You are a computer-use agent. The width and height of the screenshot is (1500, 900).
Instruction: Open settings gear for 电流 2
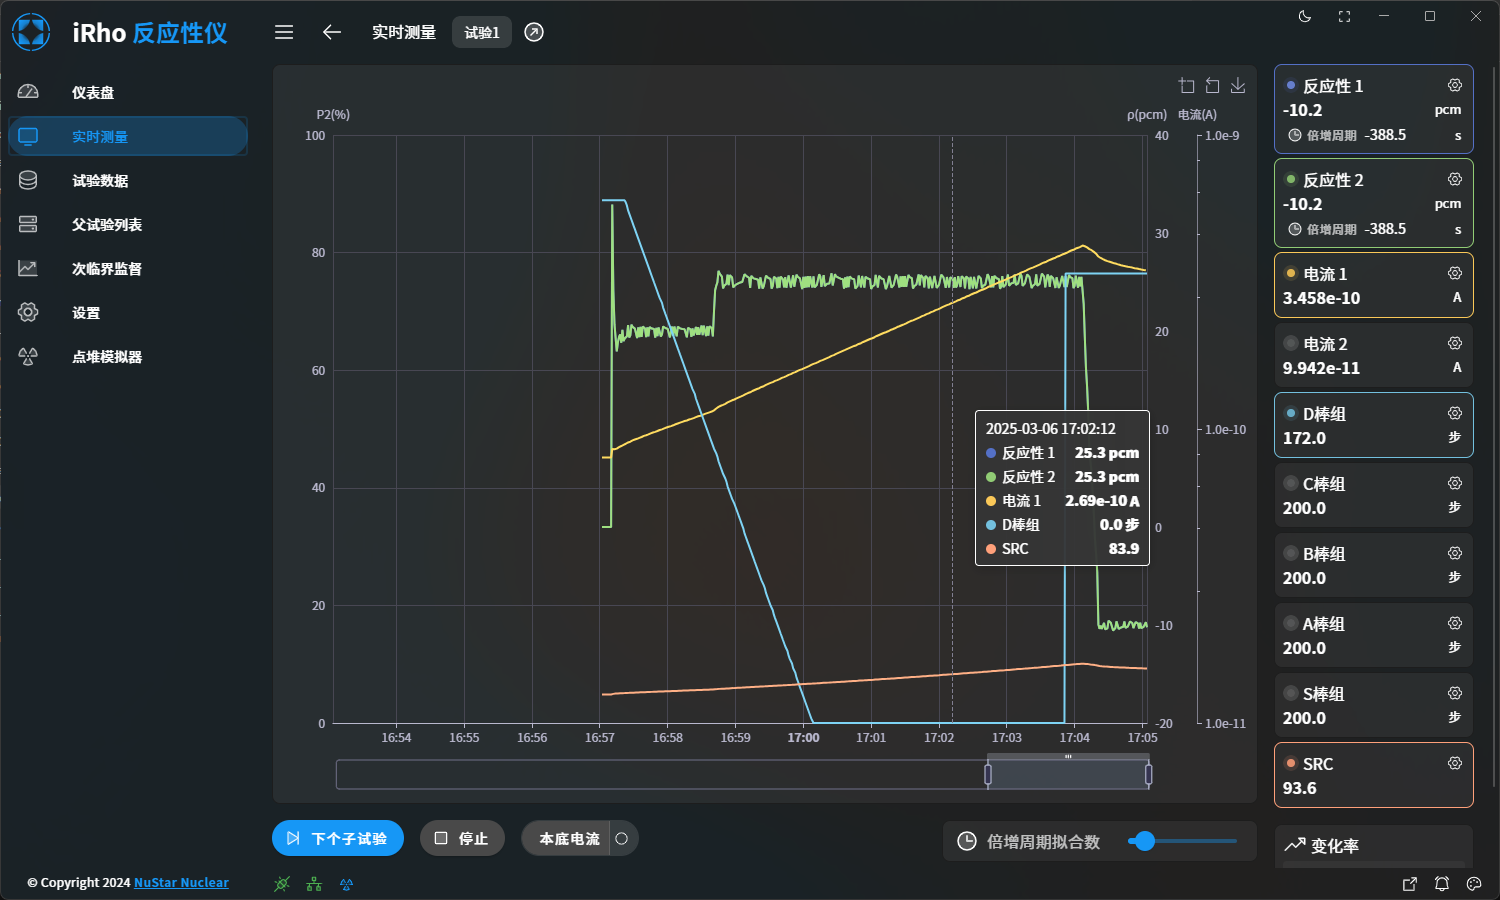1455,344
